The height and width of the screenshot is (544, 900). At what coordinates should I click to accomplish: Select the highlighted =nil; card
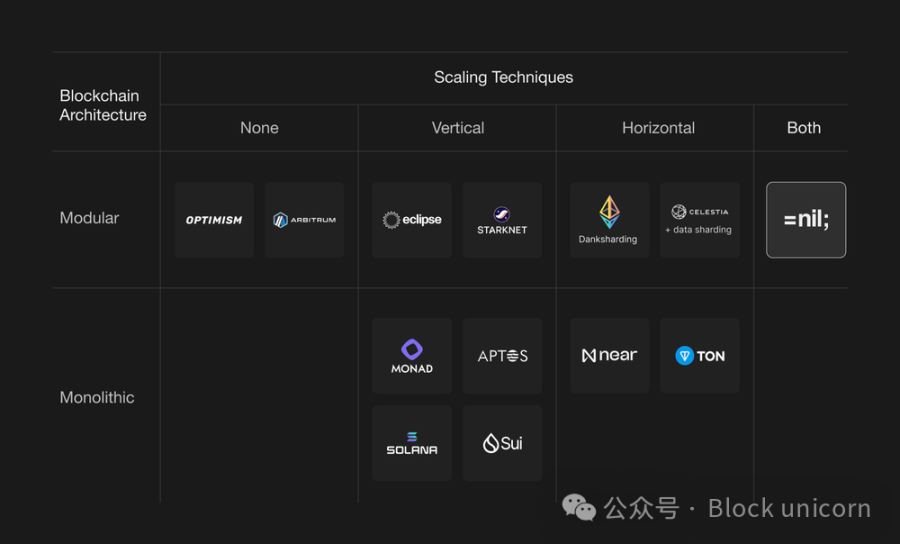(806, 220)
